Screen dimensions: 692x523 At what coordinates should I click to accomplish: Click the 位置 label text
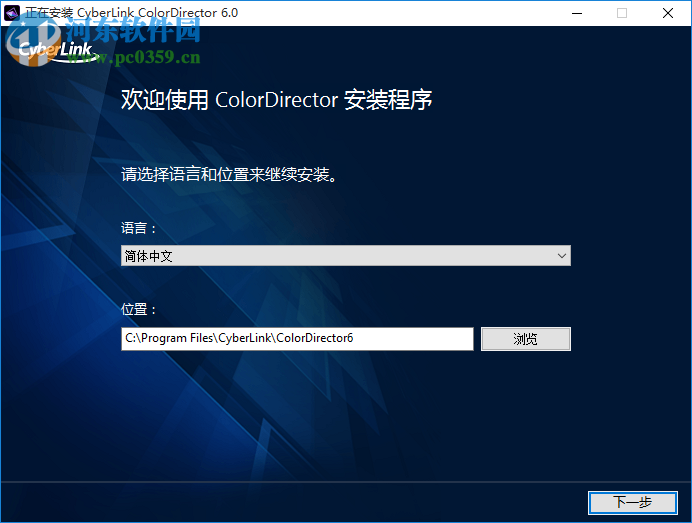[138, 309]
